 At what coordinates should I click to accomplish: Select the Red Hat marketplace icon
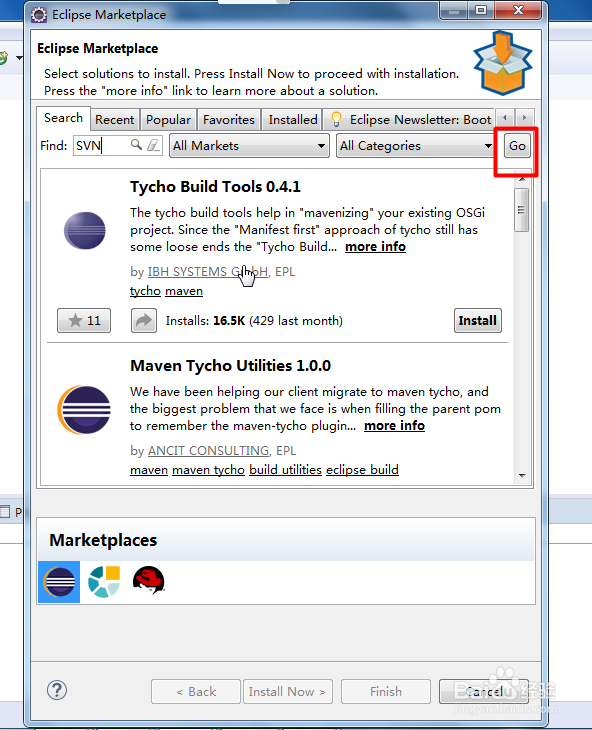click(x=148, y=580)
